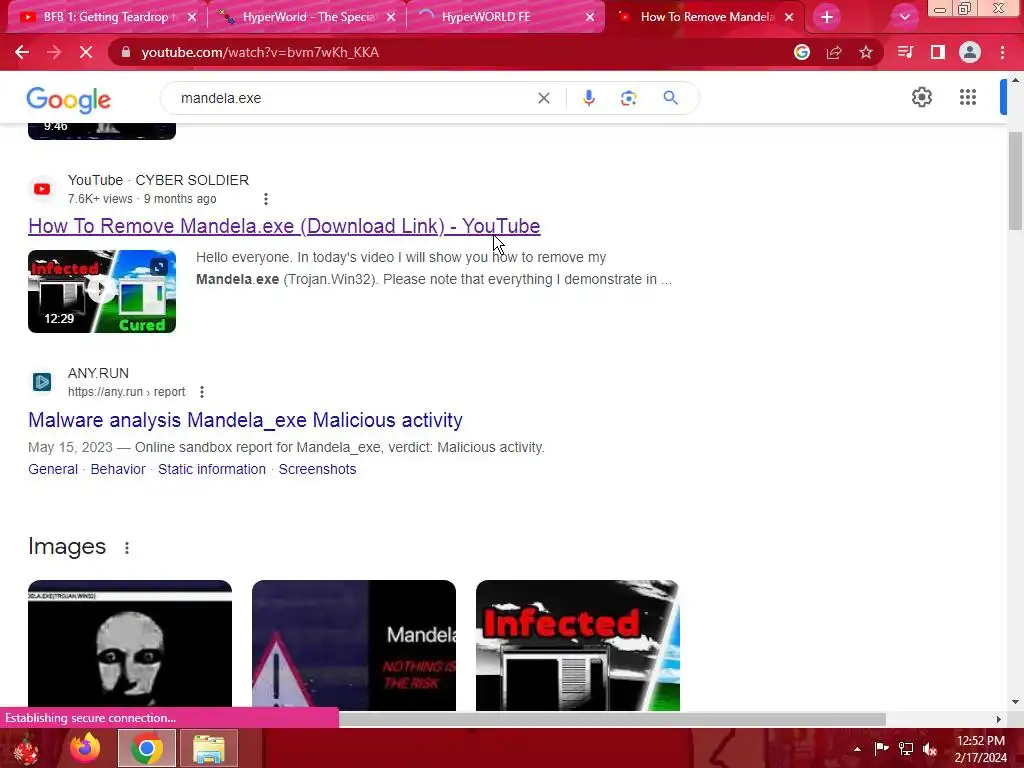
Task: Start voice search with the microphone icon
Action: [588, 98]
